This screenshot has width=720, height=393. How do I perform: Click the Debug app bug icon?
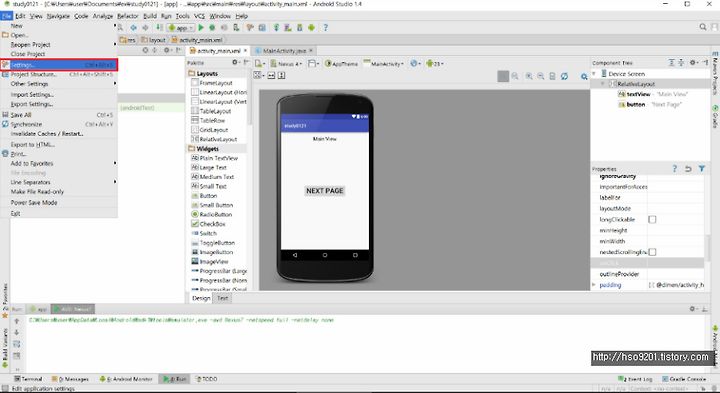tap(212, 28)
